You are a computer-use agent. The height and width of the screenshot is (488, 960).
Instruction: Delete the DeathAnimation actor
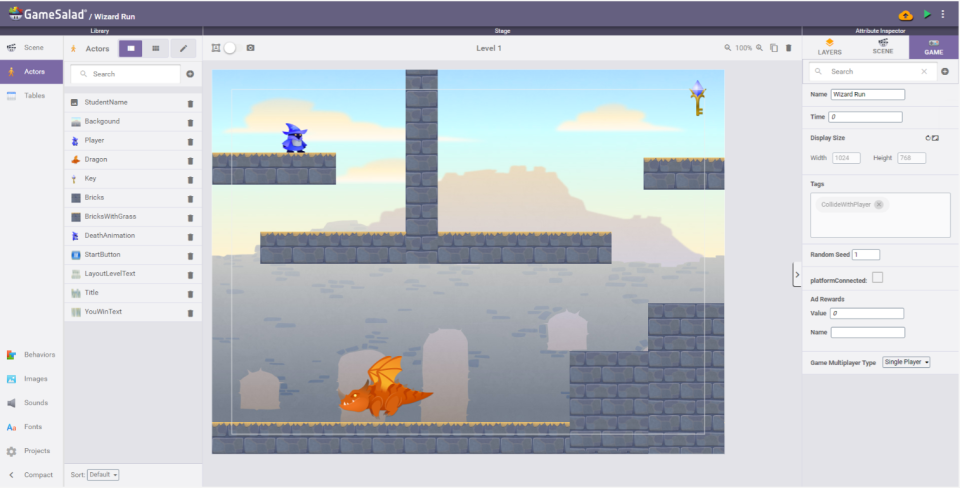pyautogui.click(x=190, y=236)
